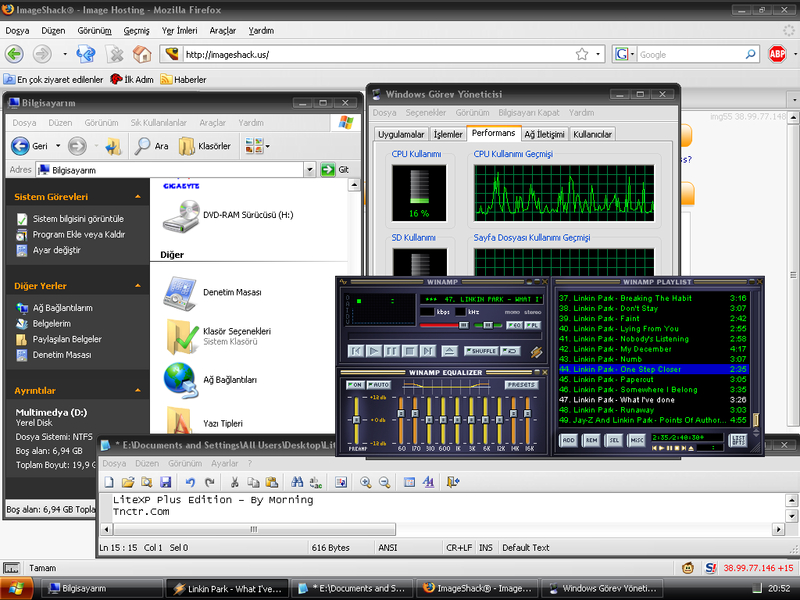
Task: Switch to the İşlemler tab in Task Manager
Action: [x=448, y=134]
